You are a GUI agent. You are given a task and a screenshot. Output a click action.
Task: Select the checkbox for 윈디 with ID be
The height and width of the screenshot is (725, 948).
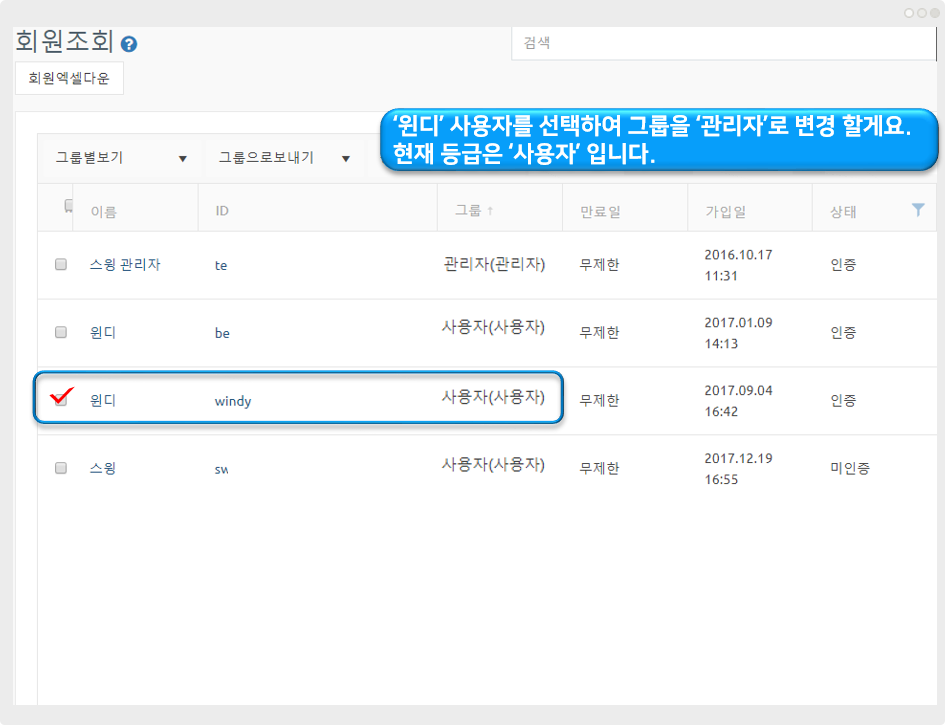pyautogui.click(x=61, y=332)
